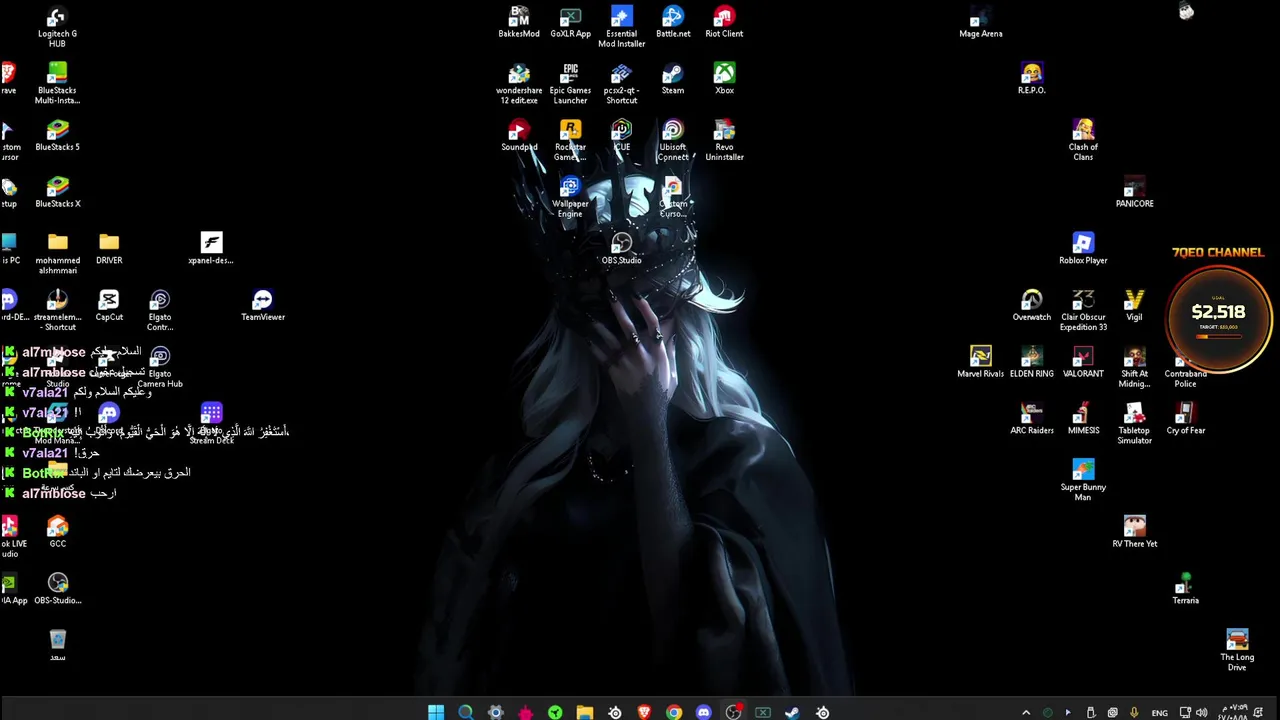Open the Riot Client desktop icon
This screenshot has height=720, width=1280.
724,22
